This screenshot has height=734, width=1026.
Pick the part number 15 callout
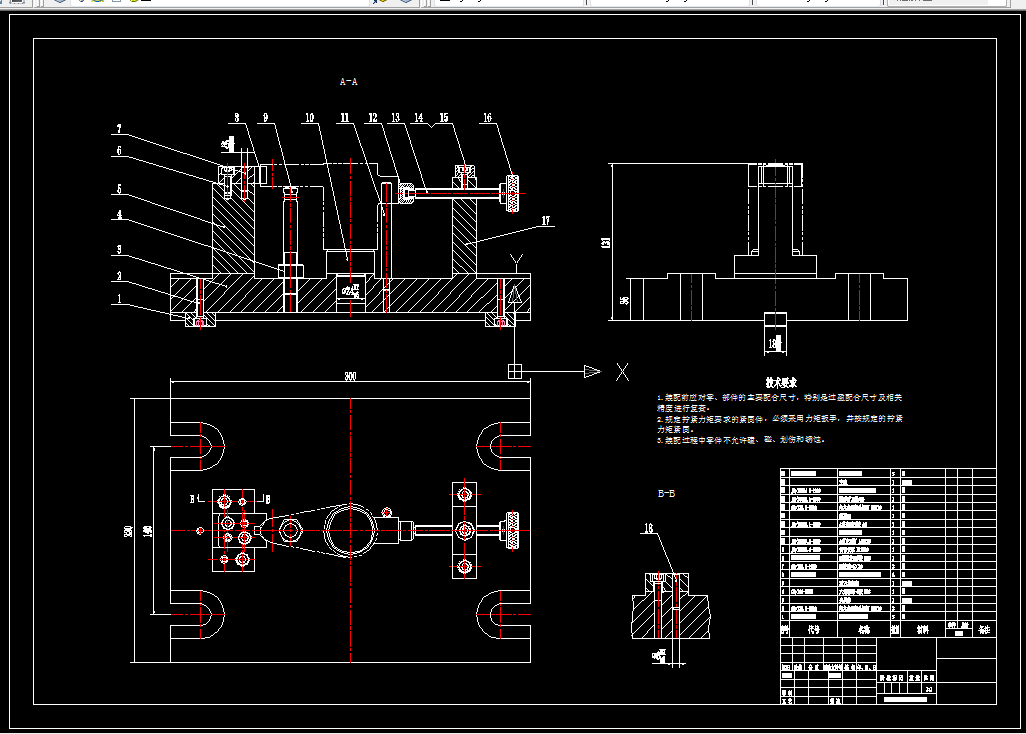[x=444, y=118]
